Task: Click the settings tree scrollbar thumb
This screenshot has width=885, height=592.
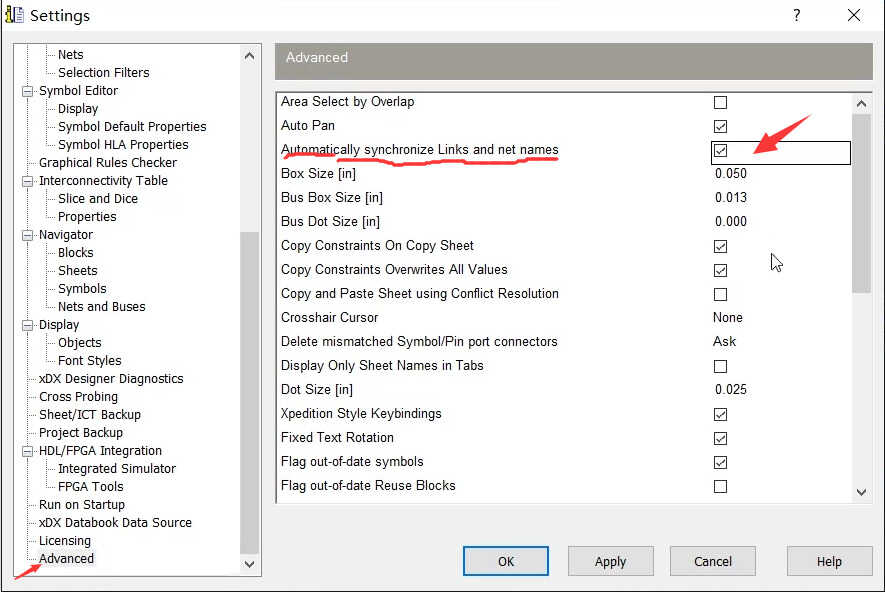Action: coord(249,393)
